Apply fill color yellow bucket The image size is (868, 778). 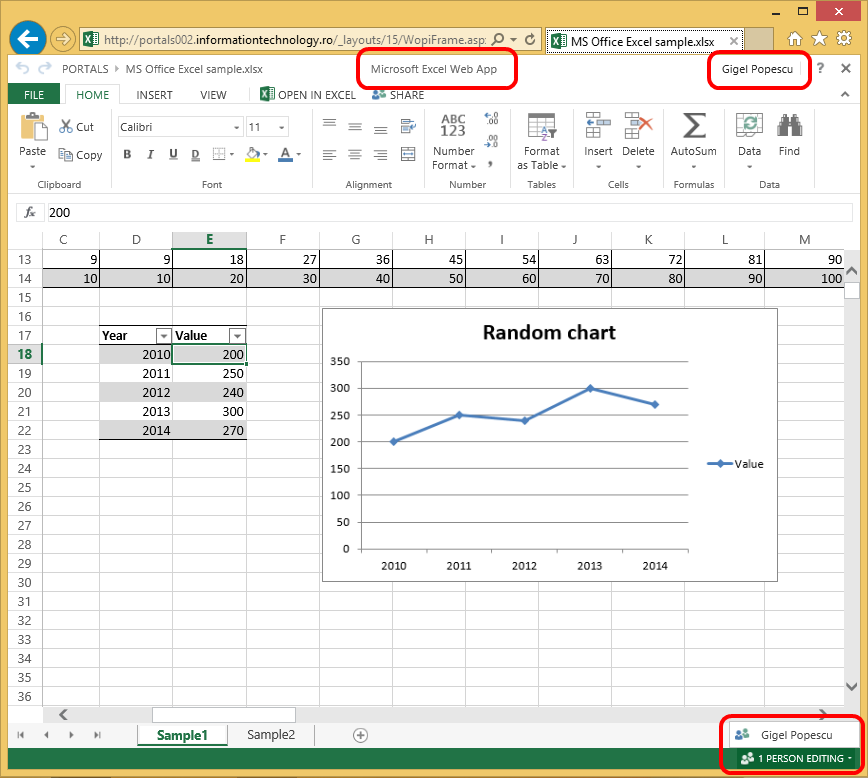pyautogui.click(x=253, y=154)
